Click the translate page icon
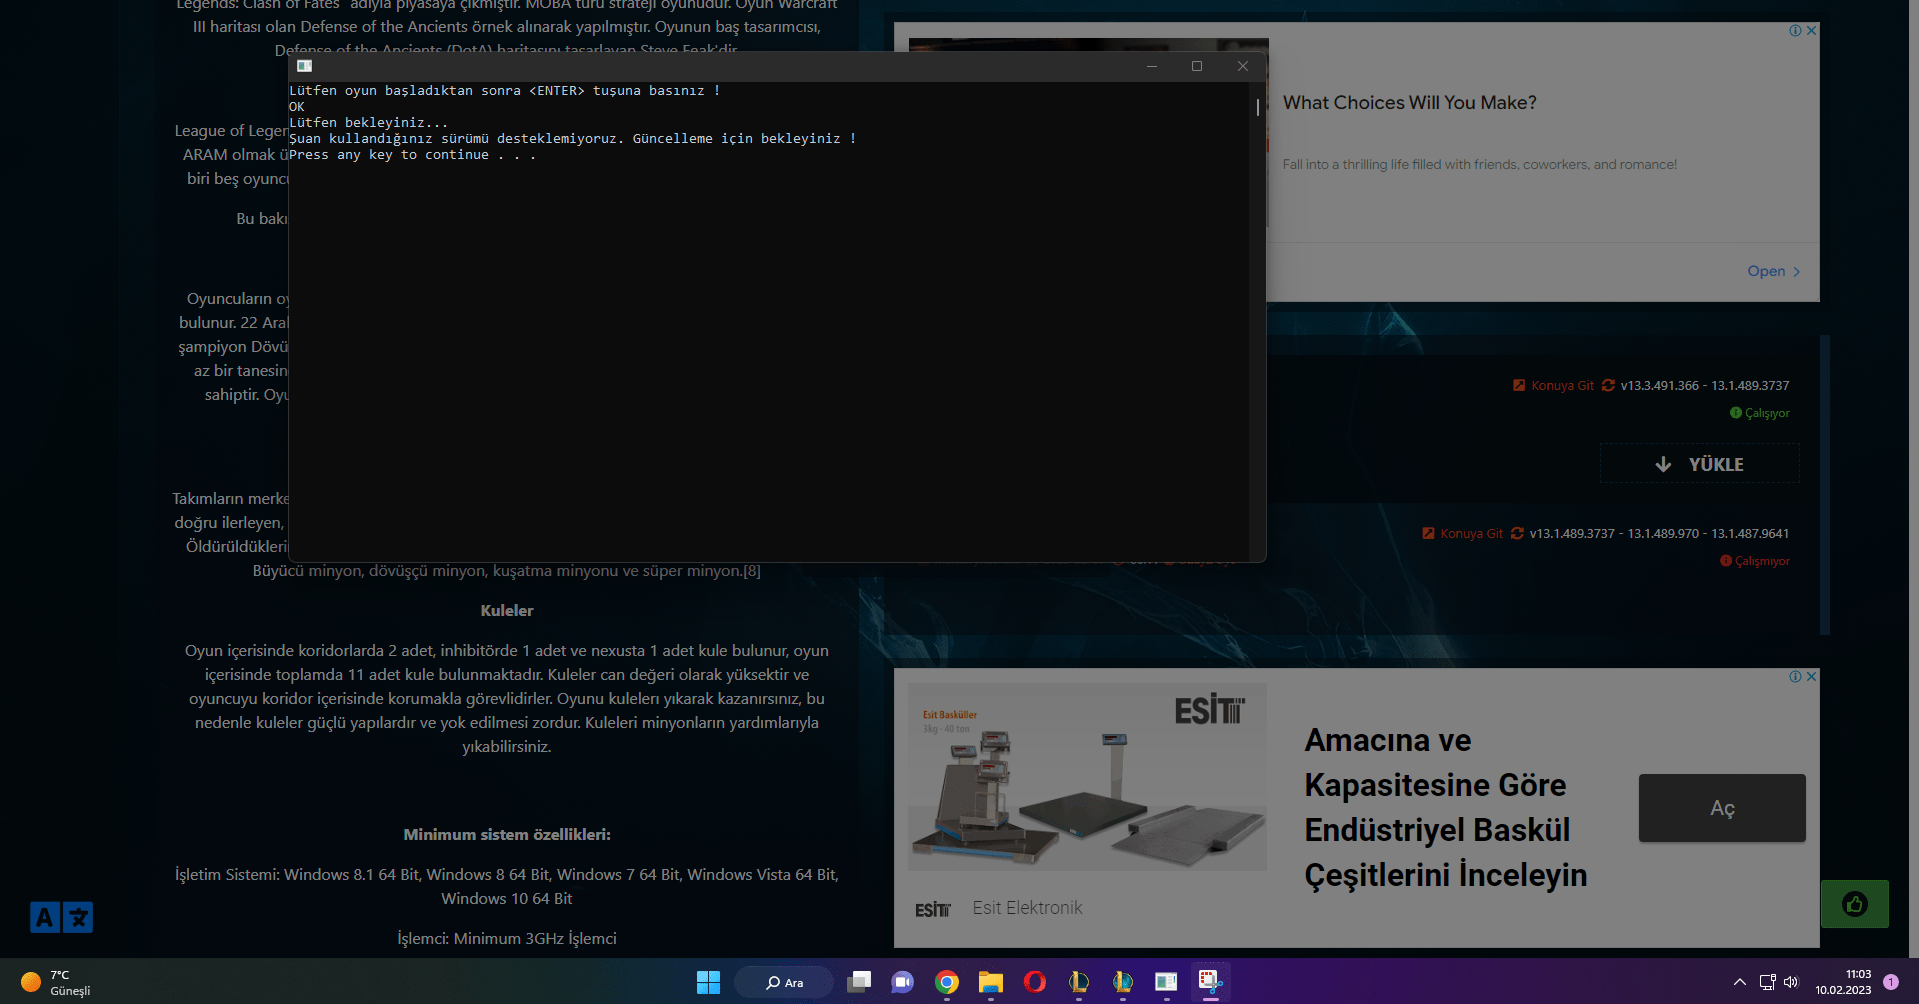The image size is (1919, 1004). (x=61, y=917)
